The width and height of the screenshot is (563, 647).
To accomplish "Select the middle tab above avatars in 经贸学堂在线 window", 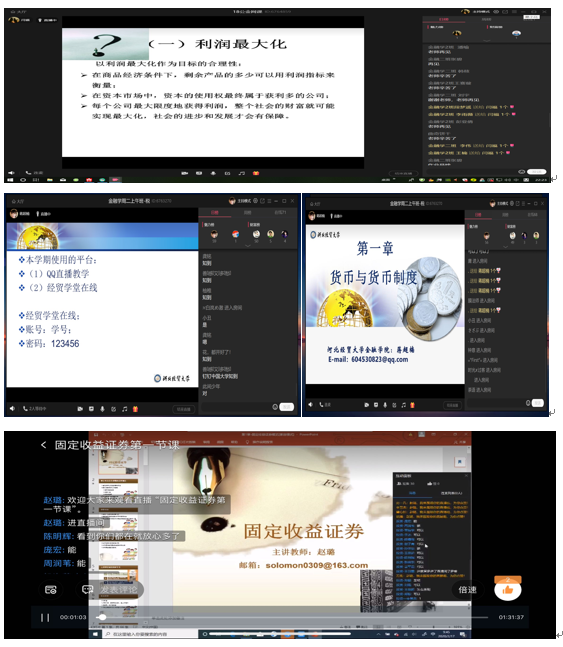I will (x=247, y=213).
